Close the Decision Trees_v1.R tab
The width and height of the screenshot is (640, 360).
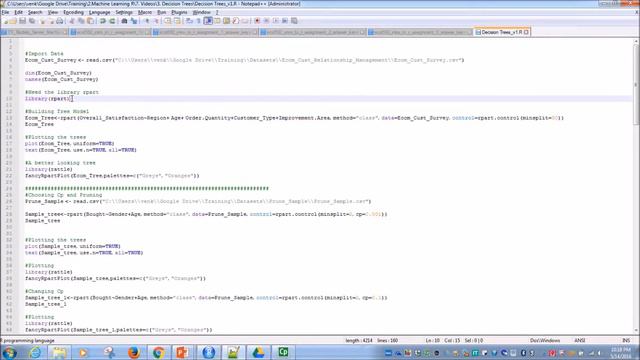(x=527, y=32)
